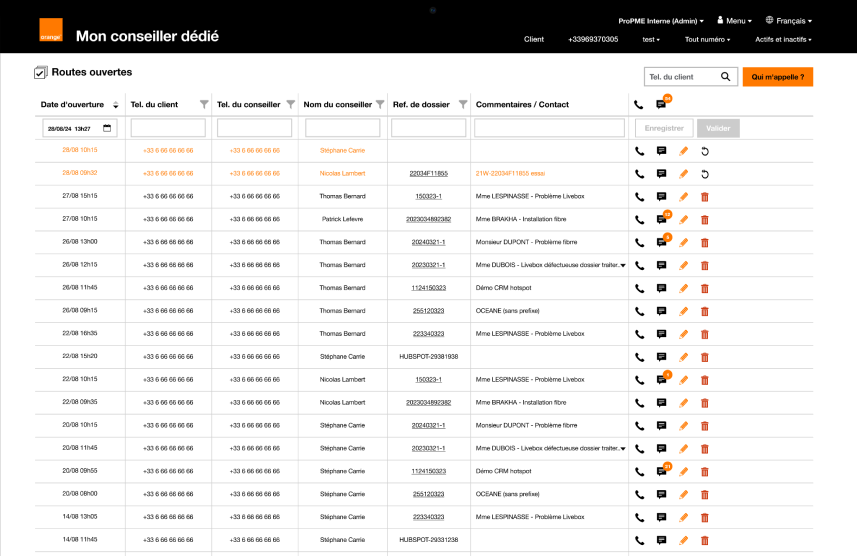Toggle the Routes ouvertes checkbox

coord(40,72)
